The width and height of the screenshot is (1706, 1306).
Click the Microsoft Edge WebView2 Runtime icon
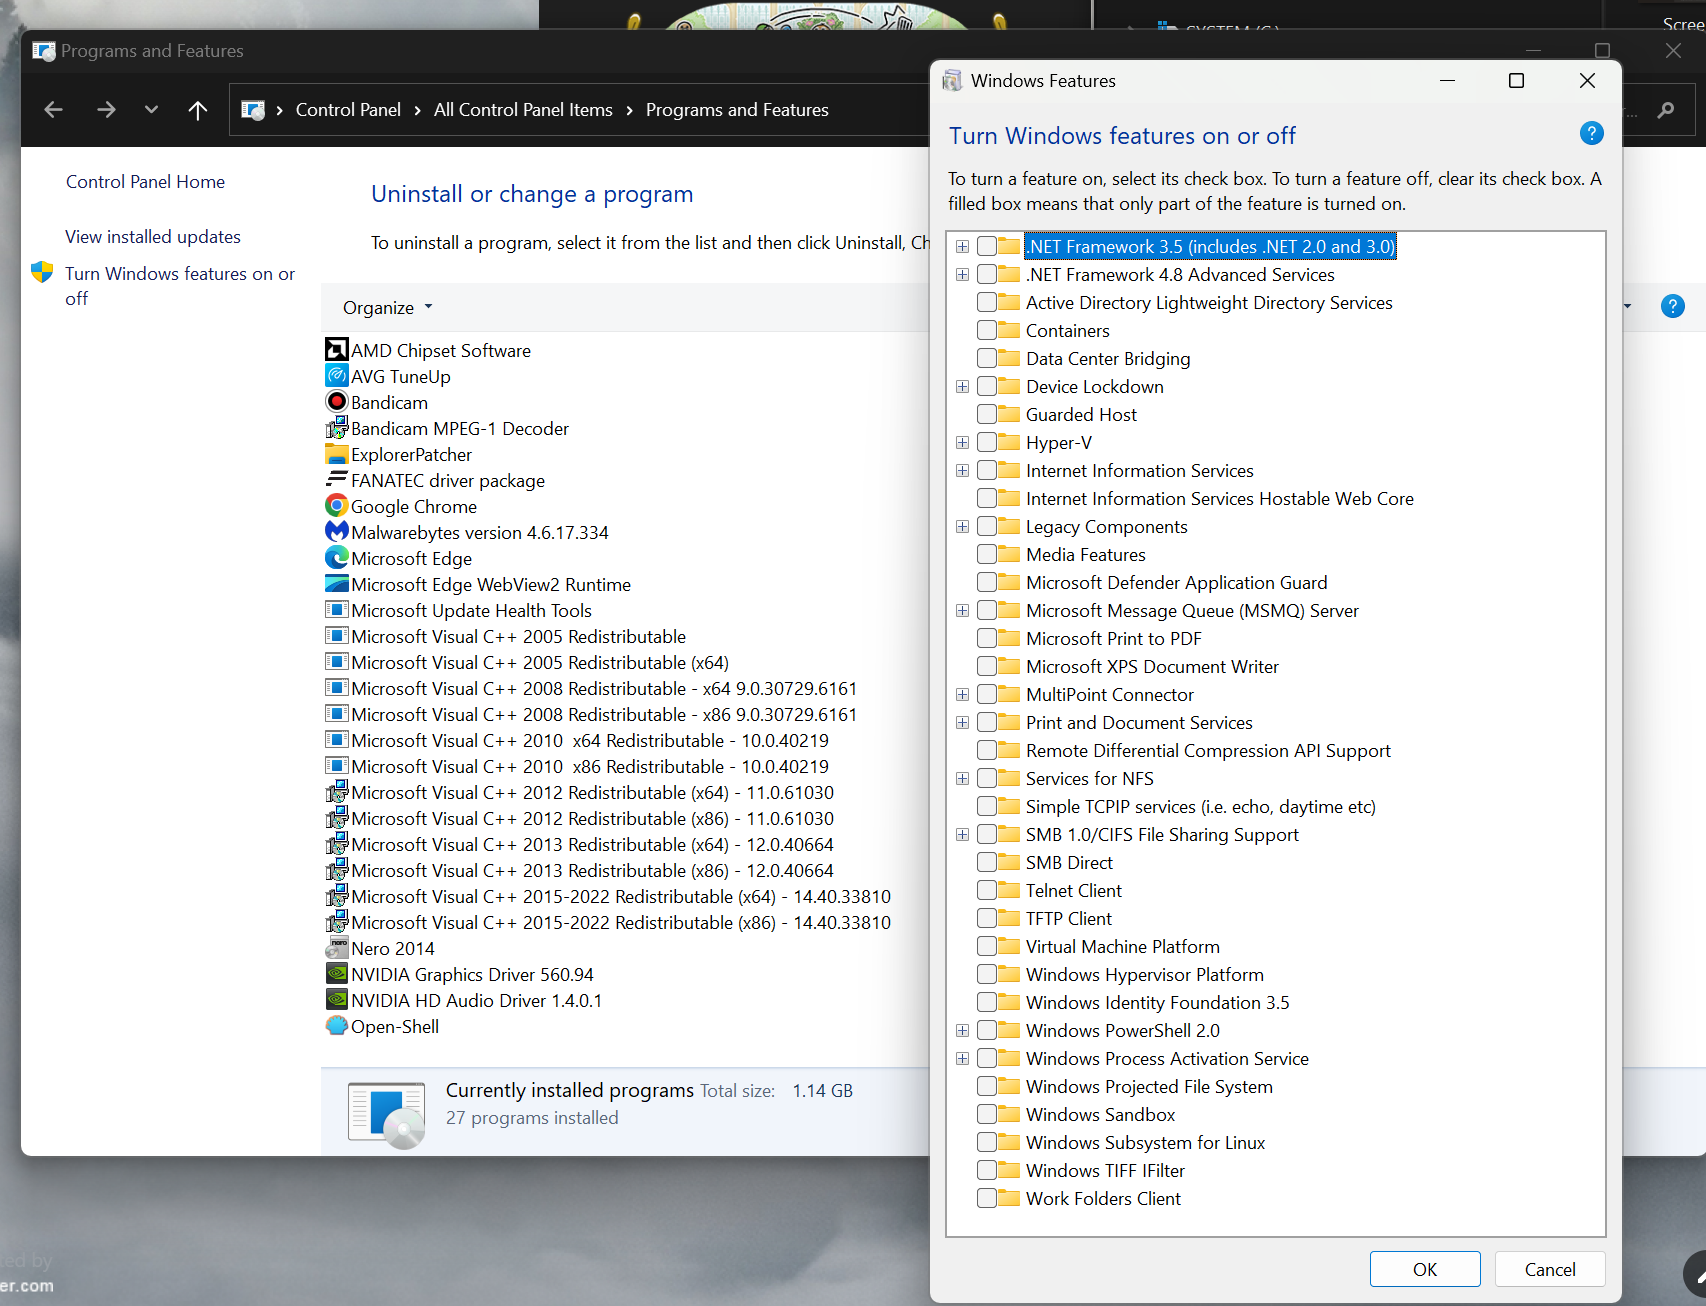click(x=337, y=584)
